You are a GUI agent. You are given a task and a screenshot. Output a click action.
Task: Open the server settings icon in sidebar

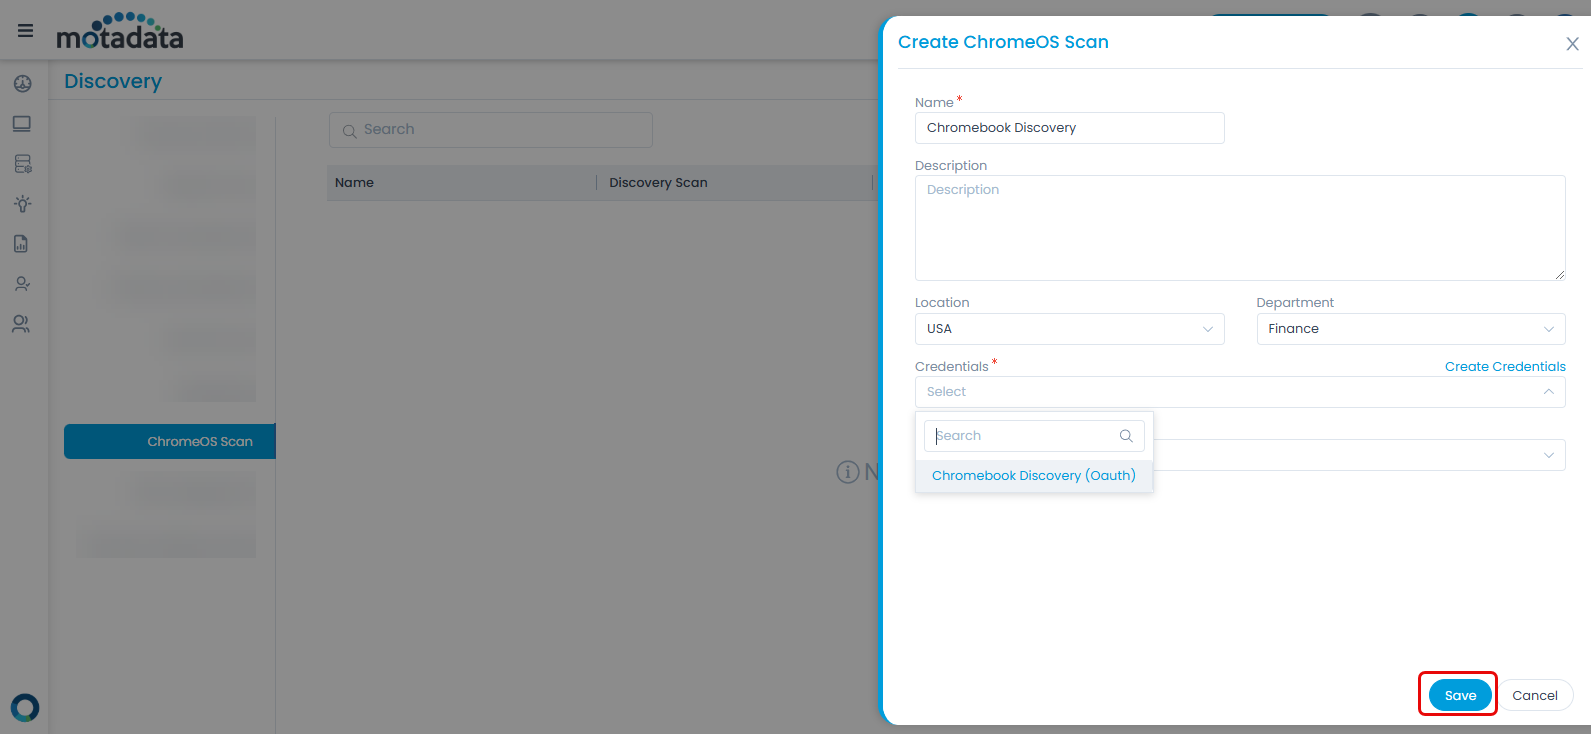point(22,164)
